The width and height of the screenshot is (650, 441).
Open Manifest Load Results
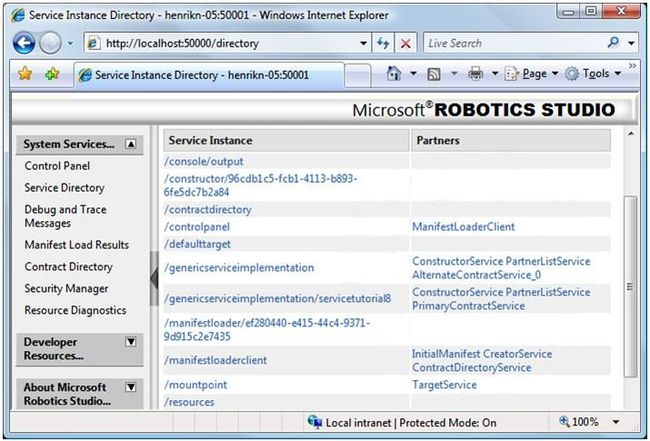pos(77,245)
